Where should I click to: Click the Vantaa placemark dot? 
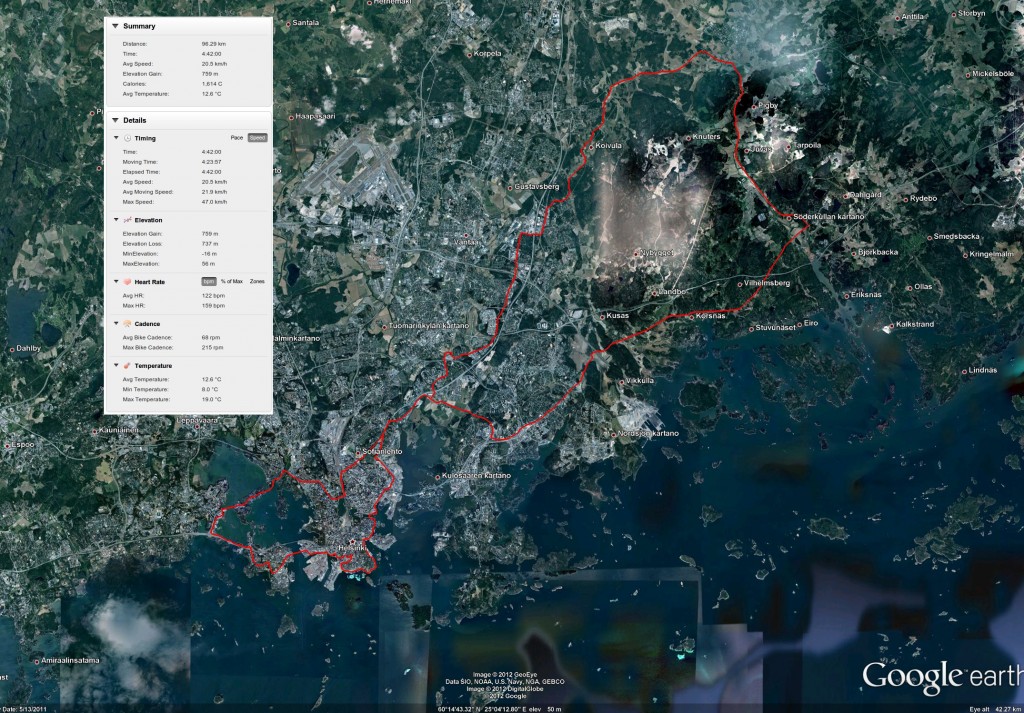click(x=466, y=236)
